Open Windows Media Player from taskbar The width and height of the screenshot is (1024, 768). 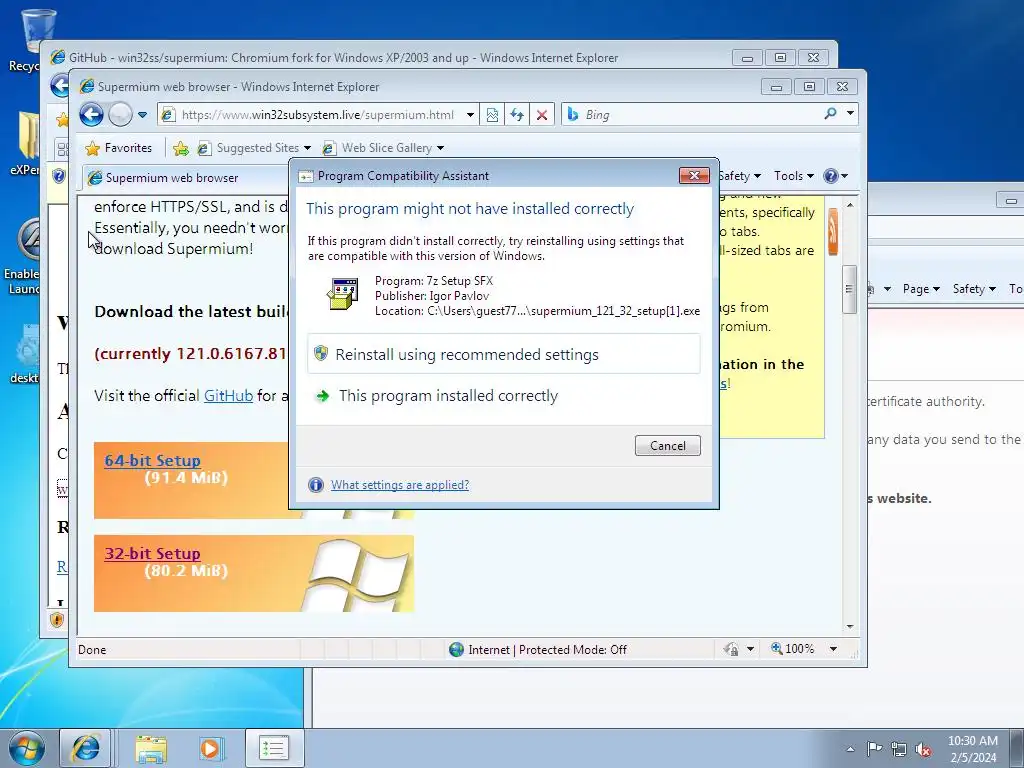click(210, 748)
